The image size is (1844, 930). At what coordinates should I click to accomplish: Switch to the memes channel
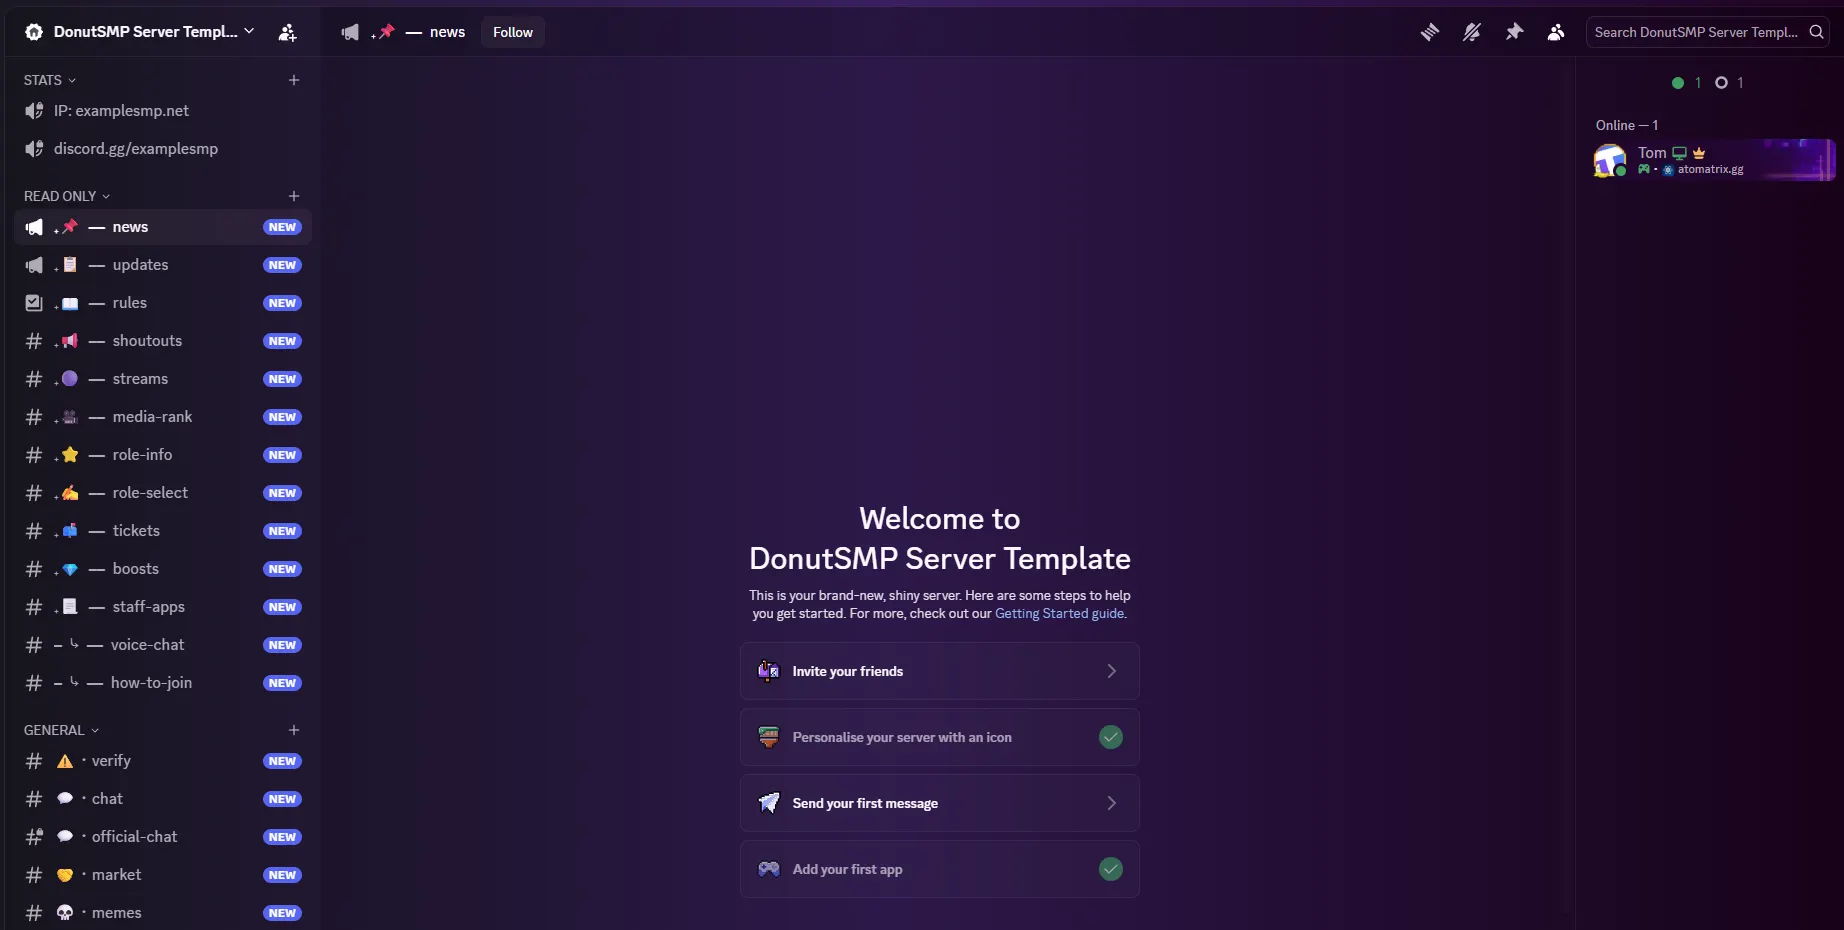[163, 913]
